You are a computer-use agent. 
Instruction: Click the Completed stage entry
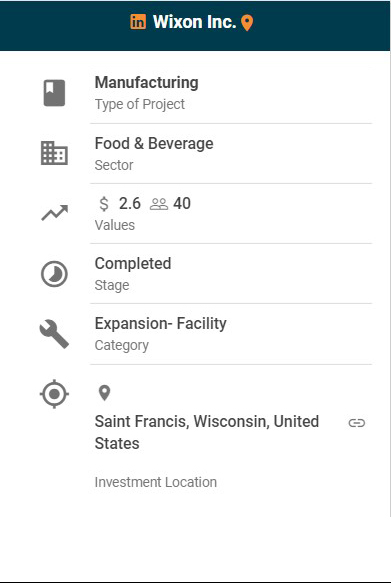133,264
